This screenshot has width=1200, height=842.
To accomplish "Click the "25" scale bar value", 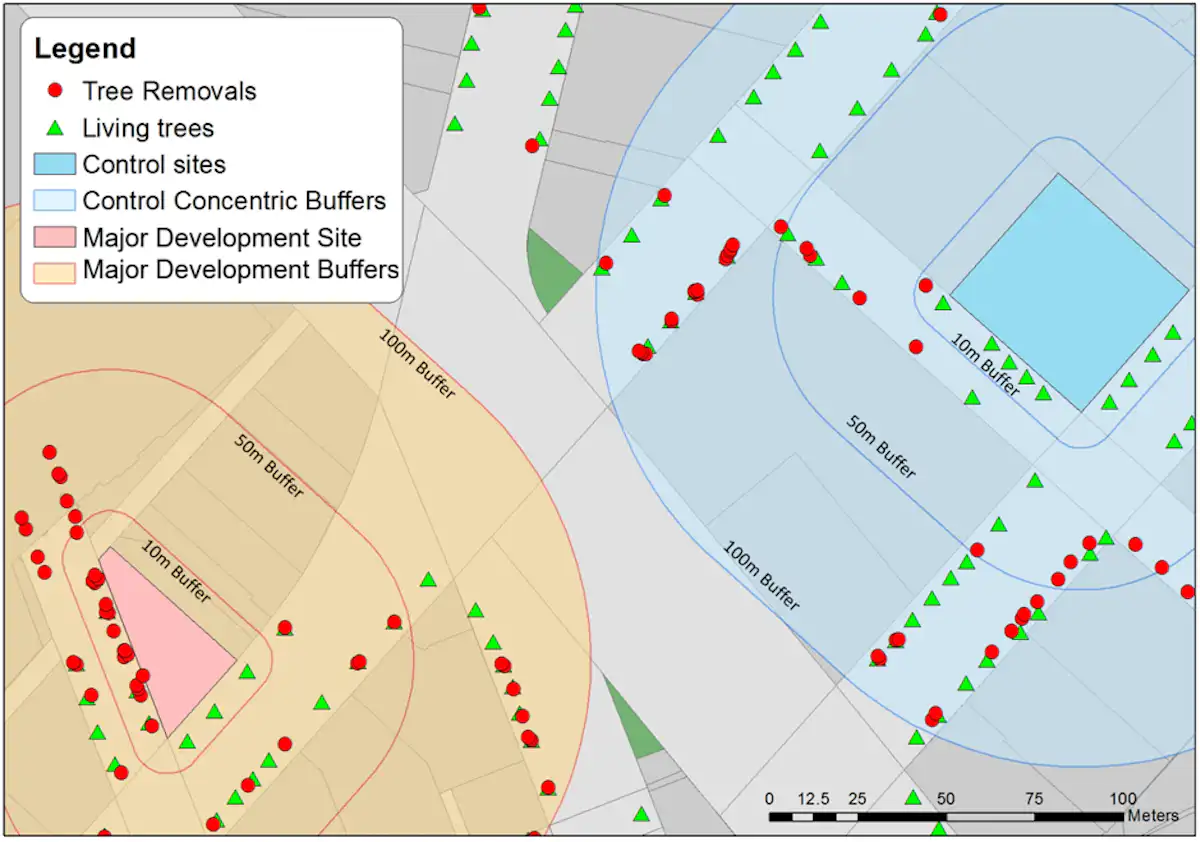I will click(x=857, y=799).
